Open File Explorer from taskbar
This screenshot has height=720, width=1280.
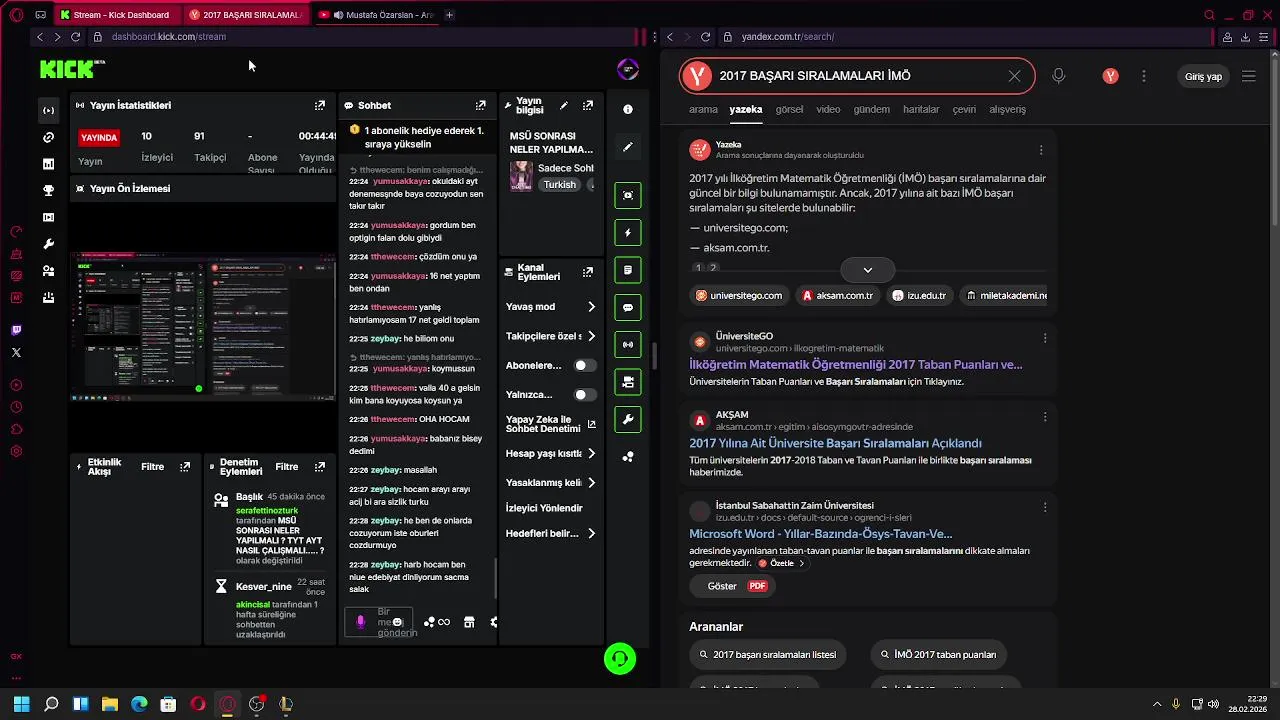coord(110,704)
